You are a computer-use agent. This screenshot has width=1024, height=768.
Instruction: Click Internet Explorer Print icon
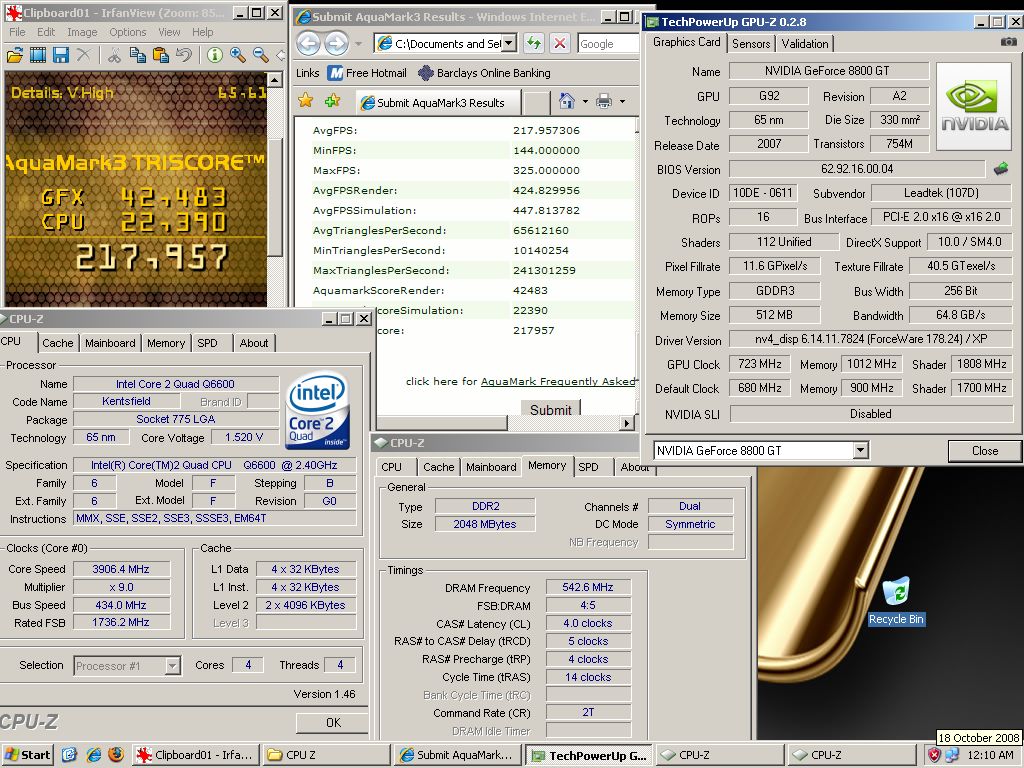604,101
